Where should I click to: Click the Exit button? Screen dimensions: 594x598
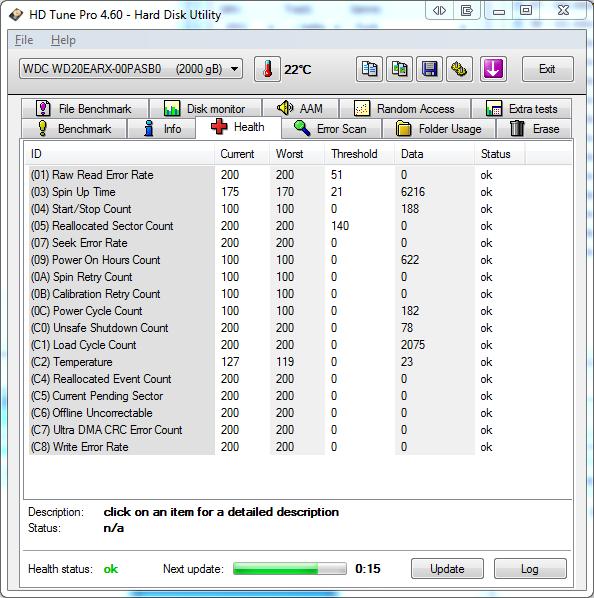click(547, 69)
